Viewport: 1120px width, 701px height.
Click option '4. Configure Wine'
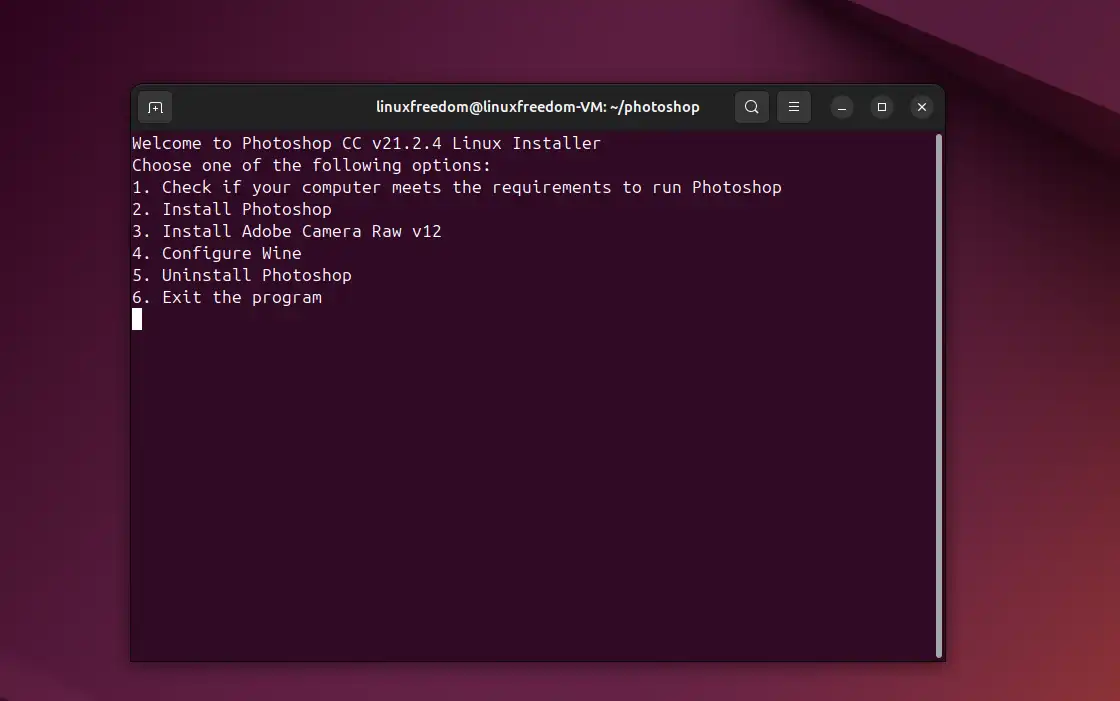[216, 254]
